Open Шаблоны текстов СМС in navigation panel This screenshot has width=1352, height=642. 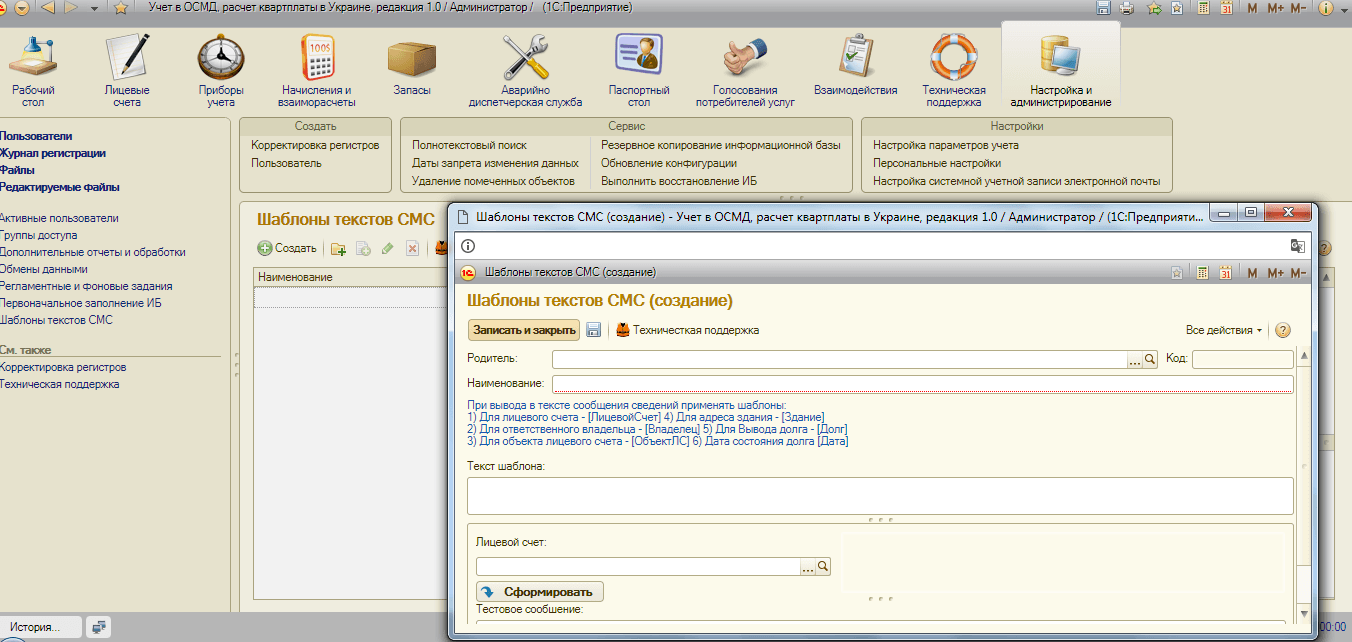point(56,320)
